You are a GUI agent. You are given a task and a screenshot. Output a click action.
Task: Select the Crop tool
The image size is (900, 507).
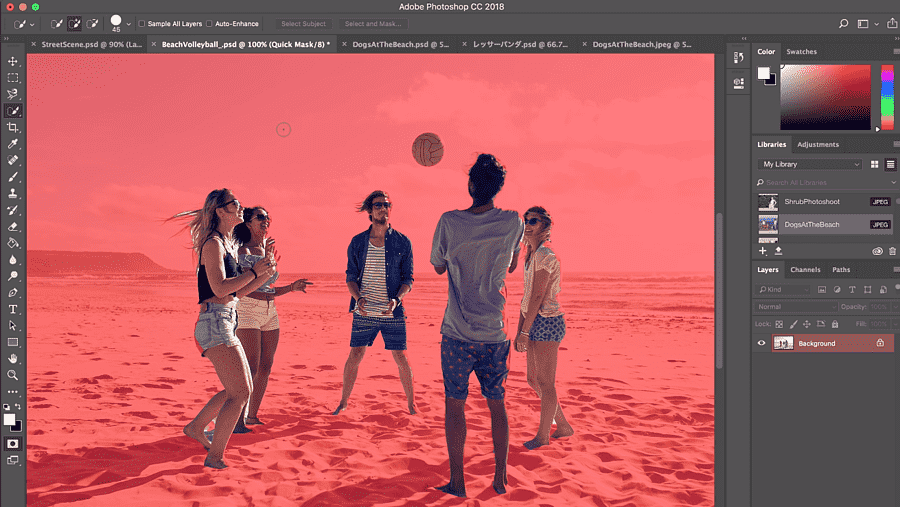(13, 128)
